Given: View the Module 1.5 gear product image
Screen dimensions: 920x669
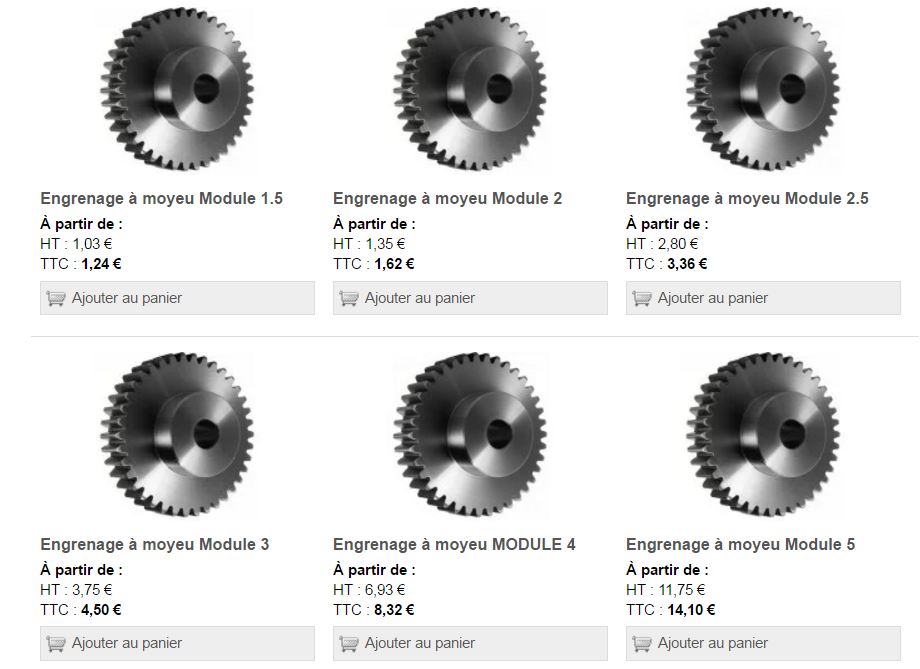Looking at the screenshot, I should point(177,89).
